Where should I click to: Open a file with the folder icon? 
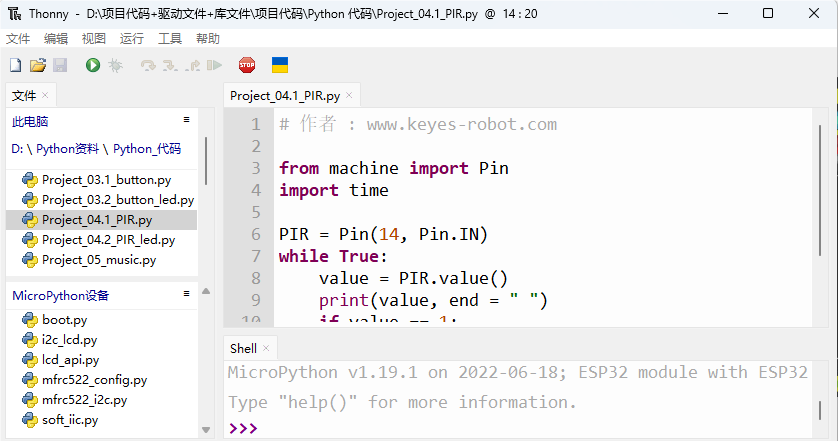37,65
